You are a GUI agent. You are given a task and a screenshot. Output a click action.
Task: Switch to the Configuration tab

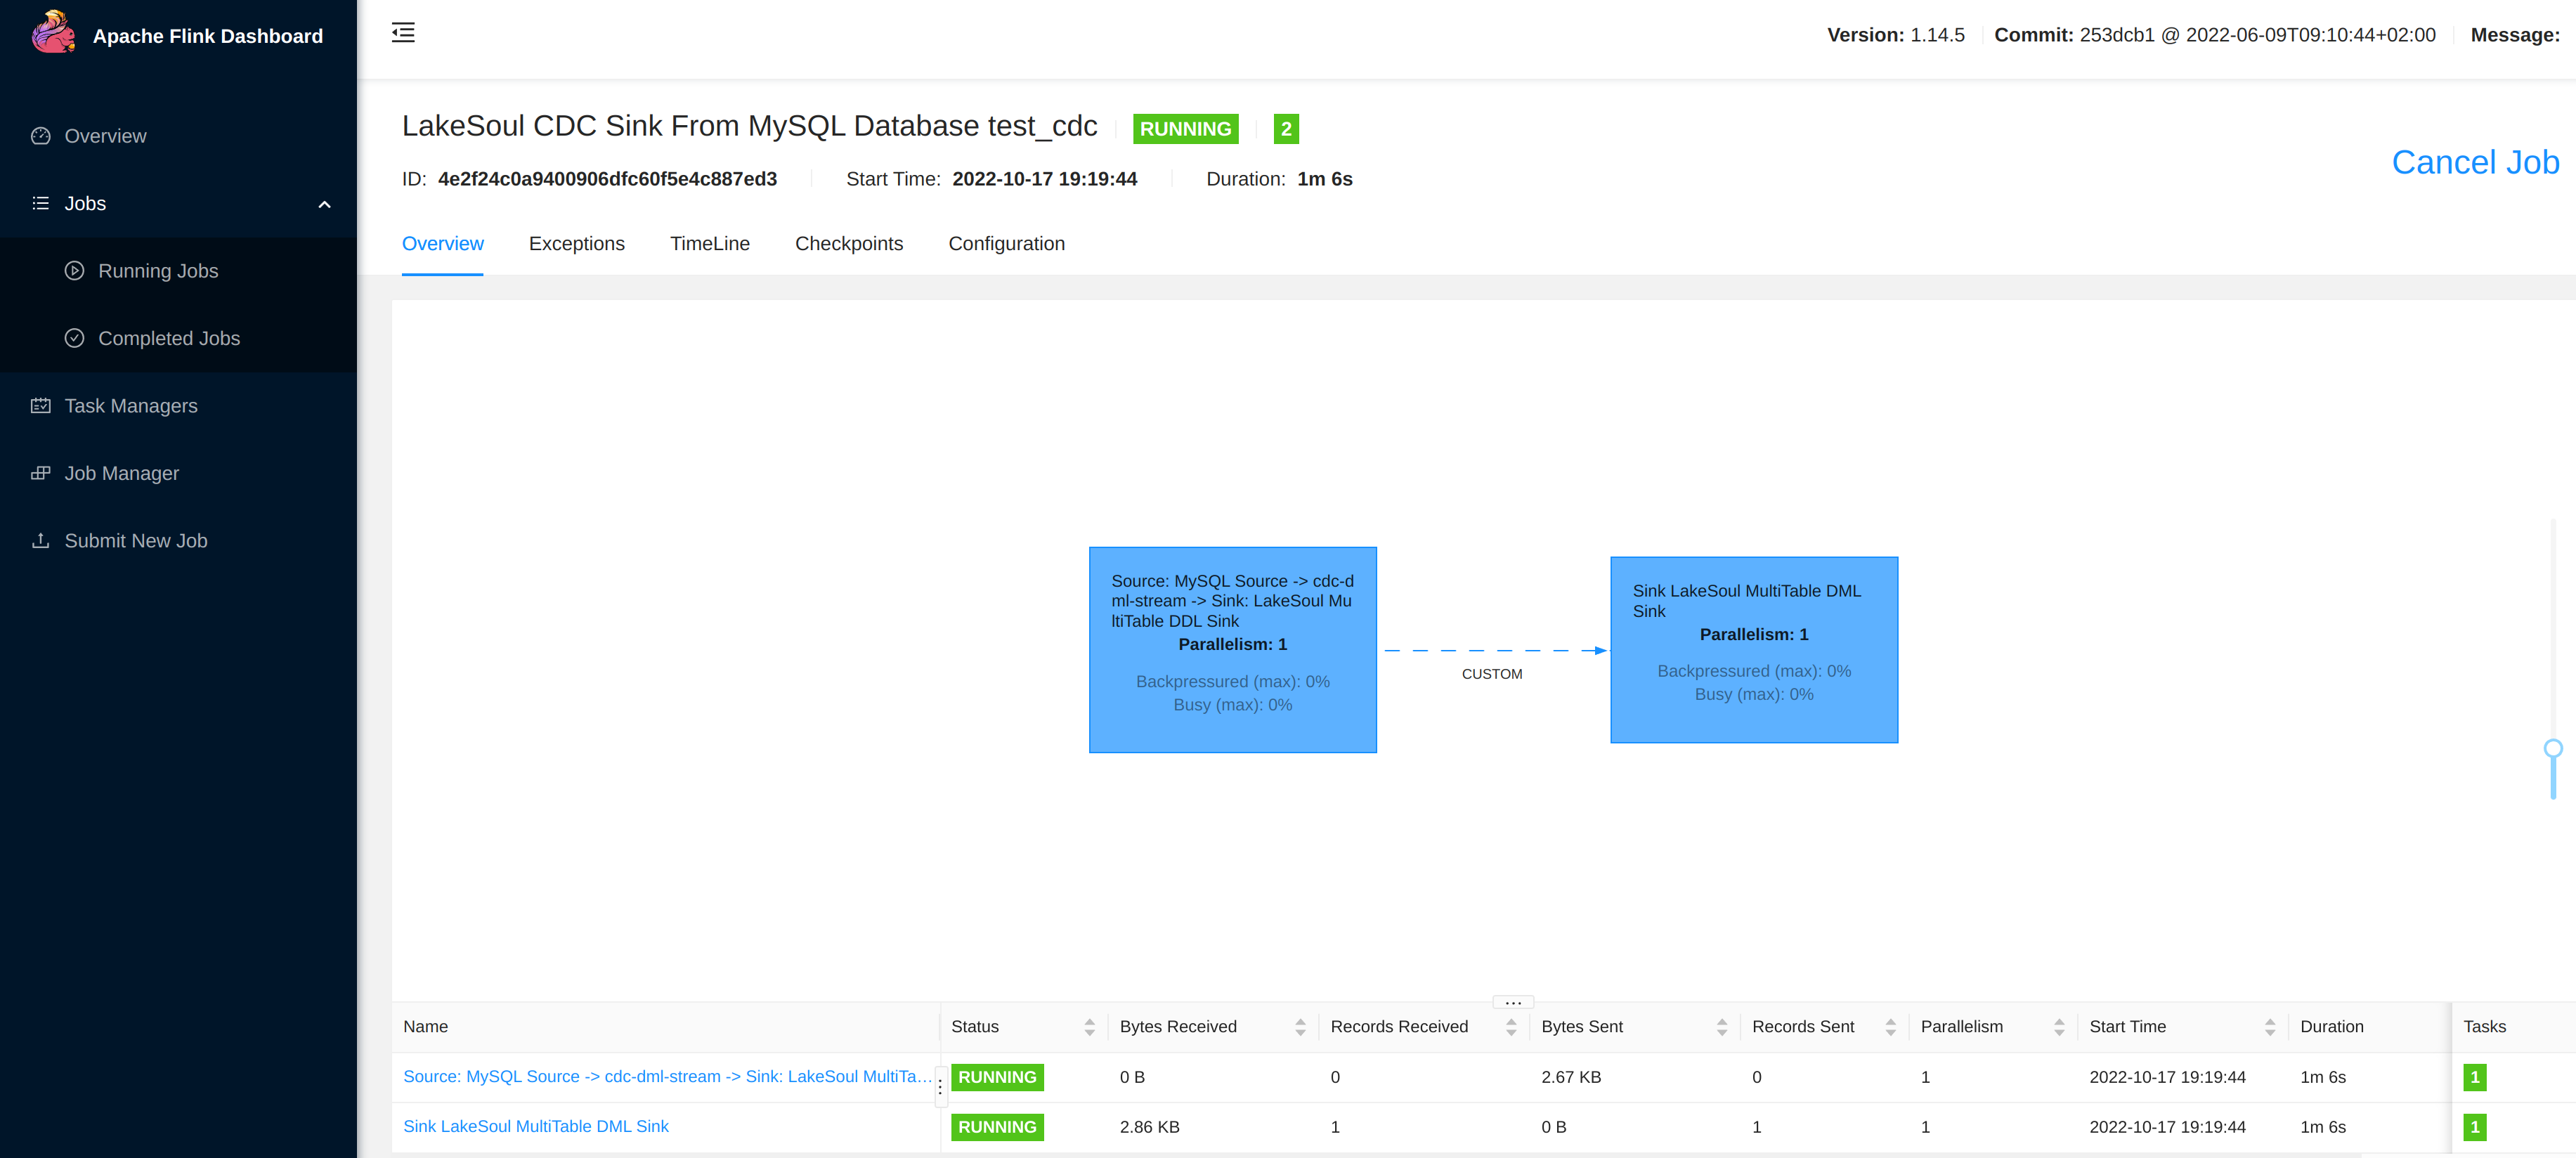pyautogui.click(x=1006, y=243)
